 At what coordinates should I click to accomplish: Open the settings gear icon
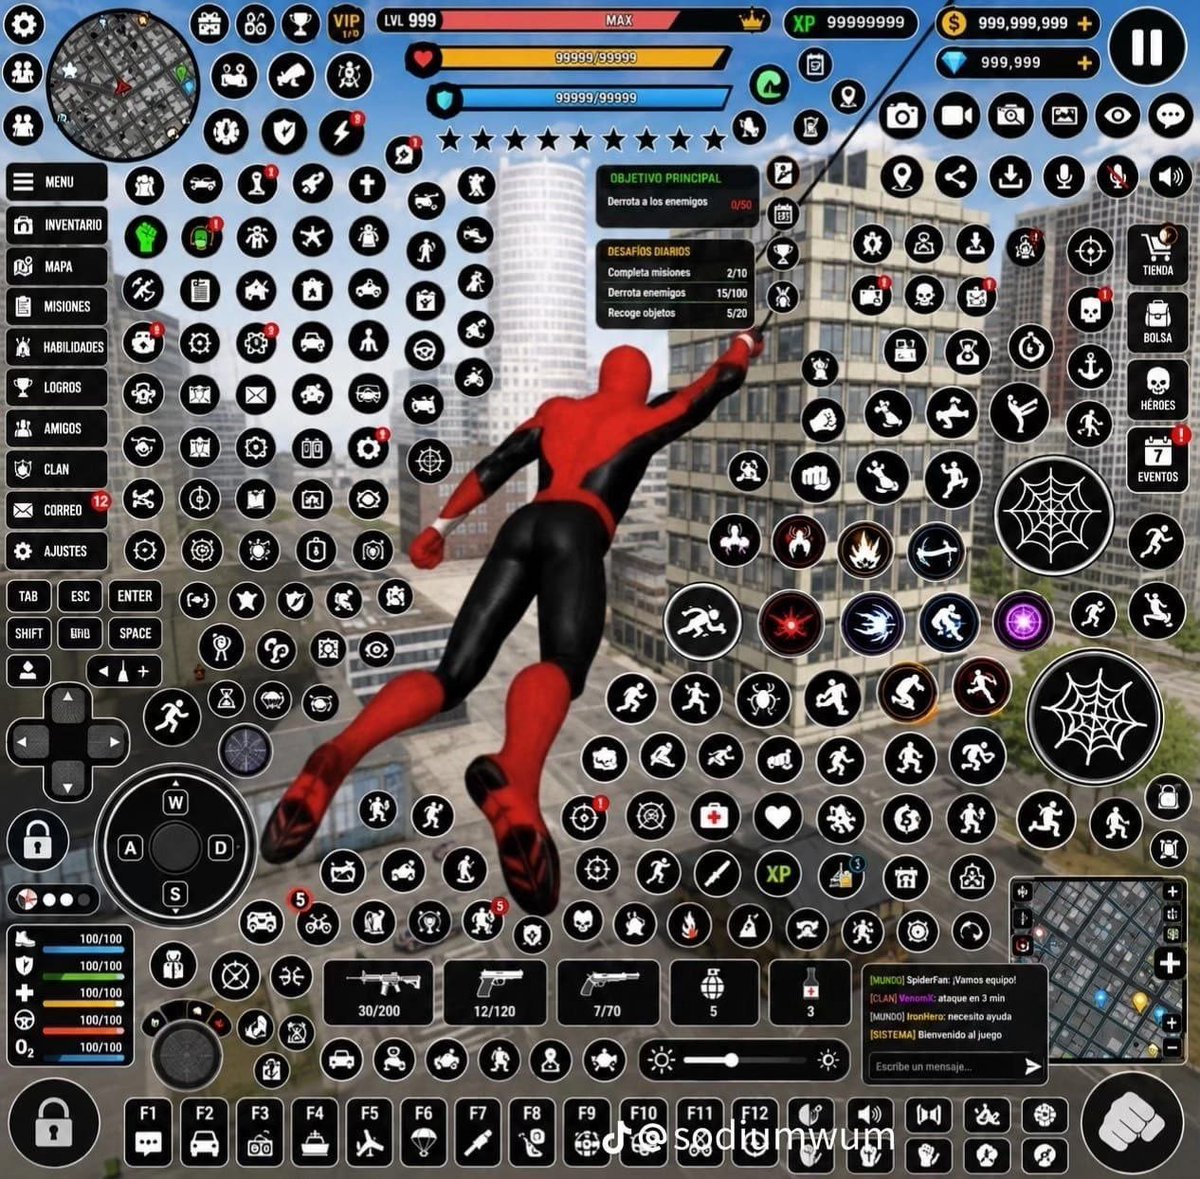24,24
